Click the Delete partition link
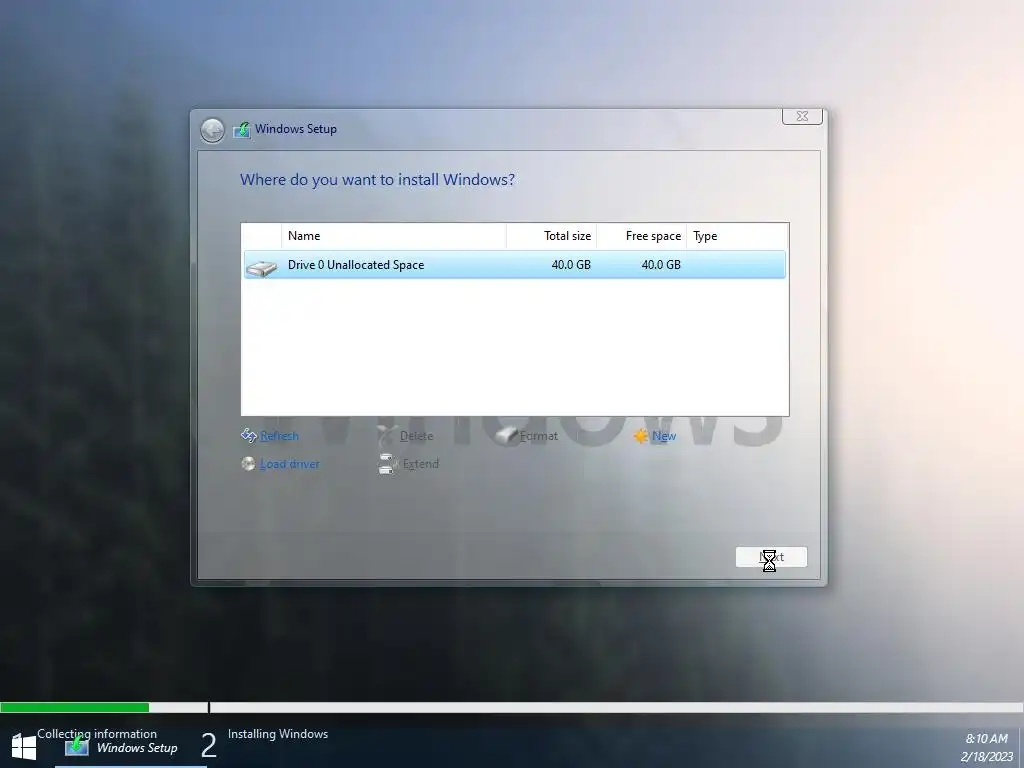Viewport: 1024px width, 768px height. (x=417, y=436)
